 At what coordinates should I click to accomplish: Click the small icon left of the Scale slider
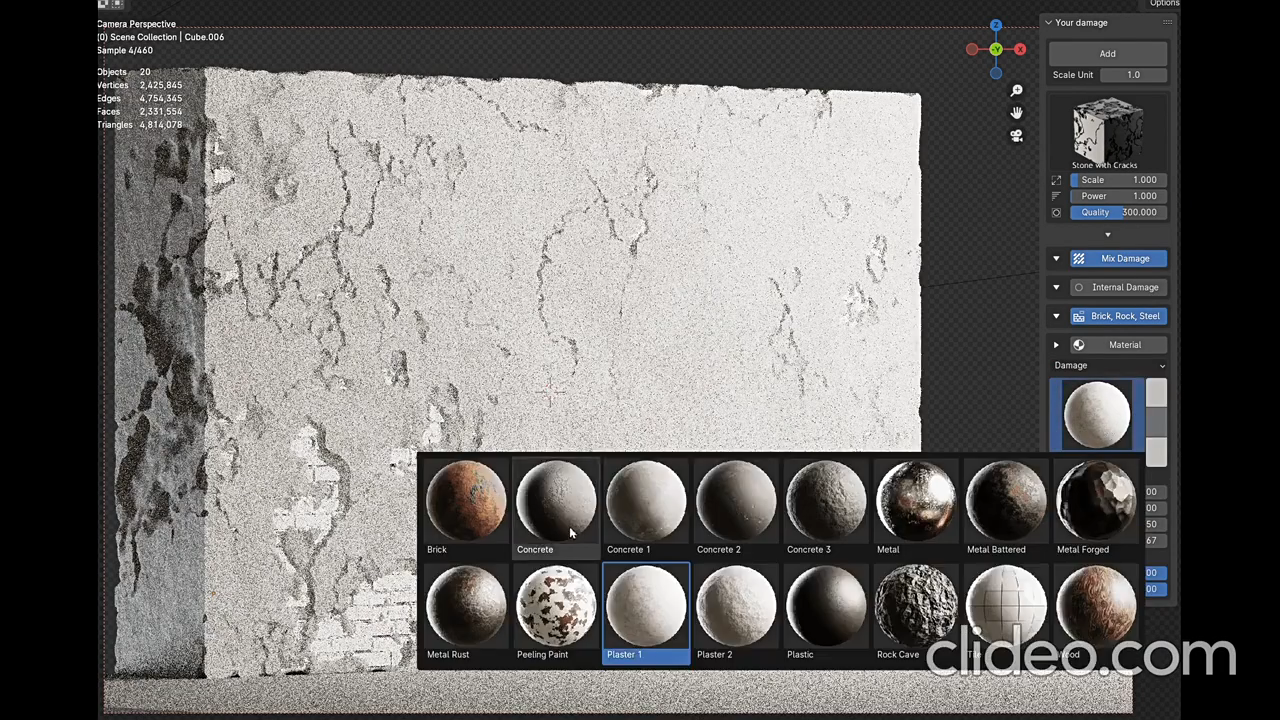[x=1056, y=180]
